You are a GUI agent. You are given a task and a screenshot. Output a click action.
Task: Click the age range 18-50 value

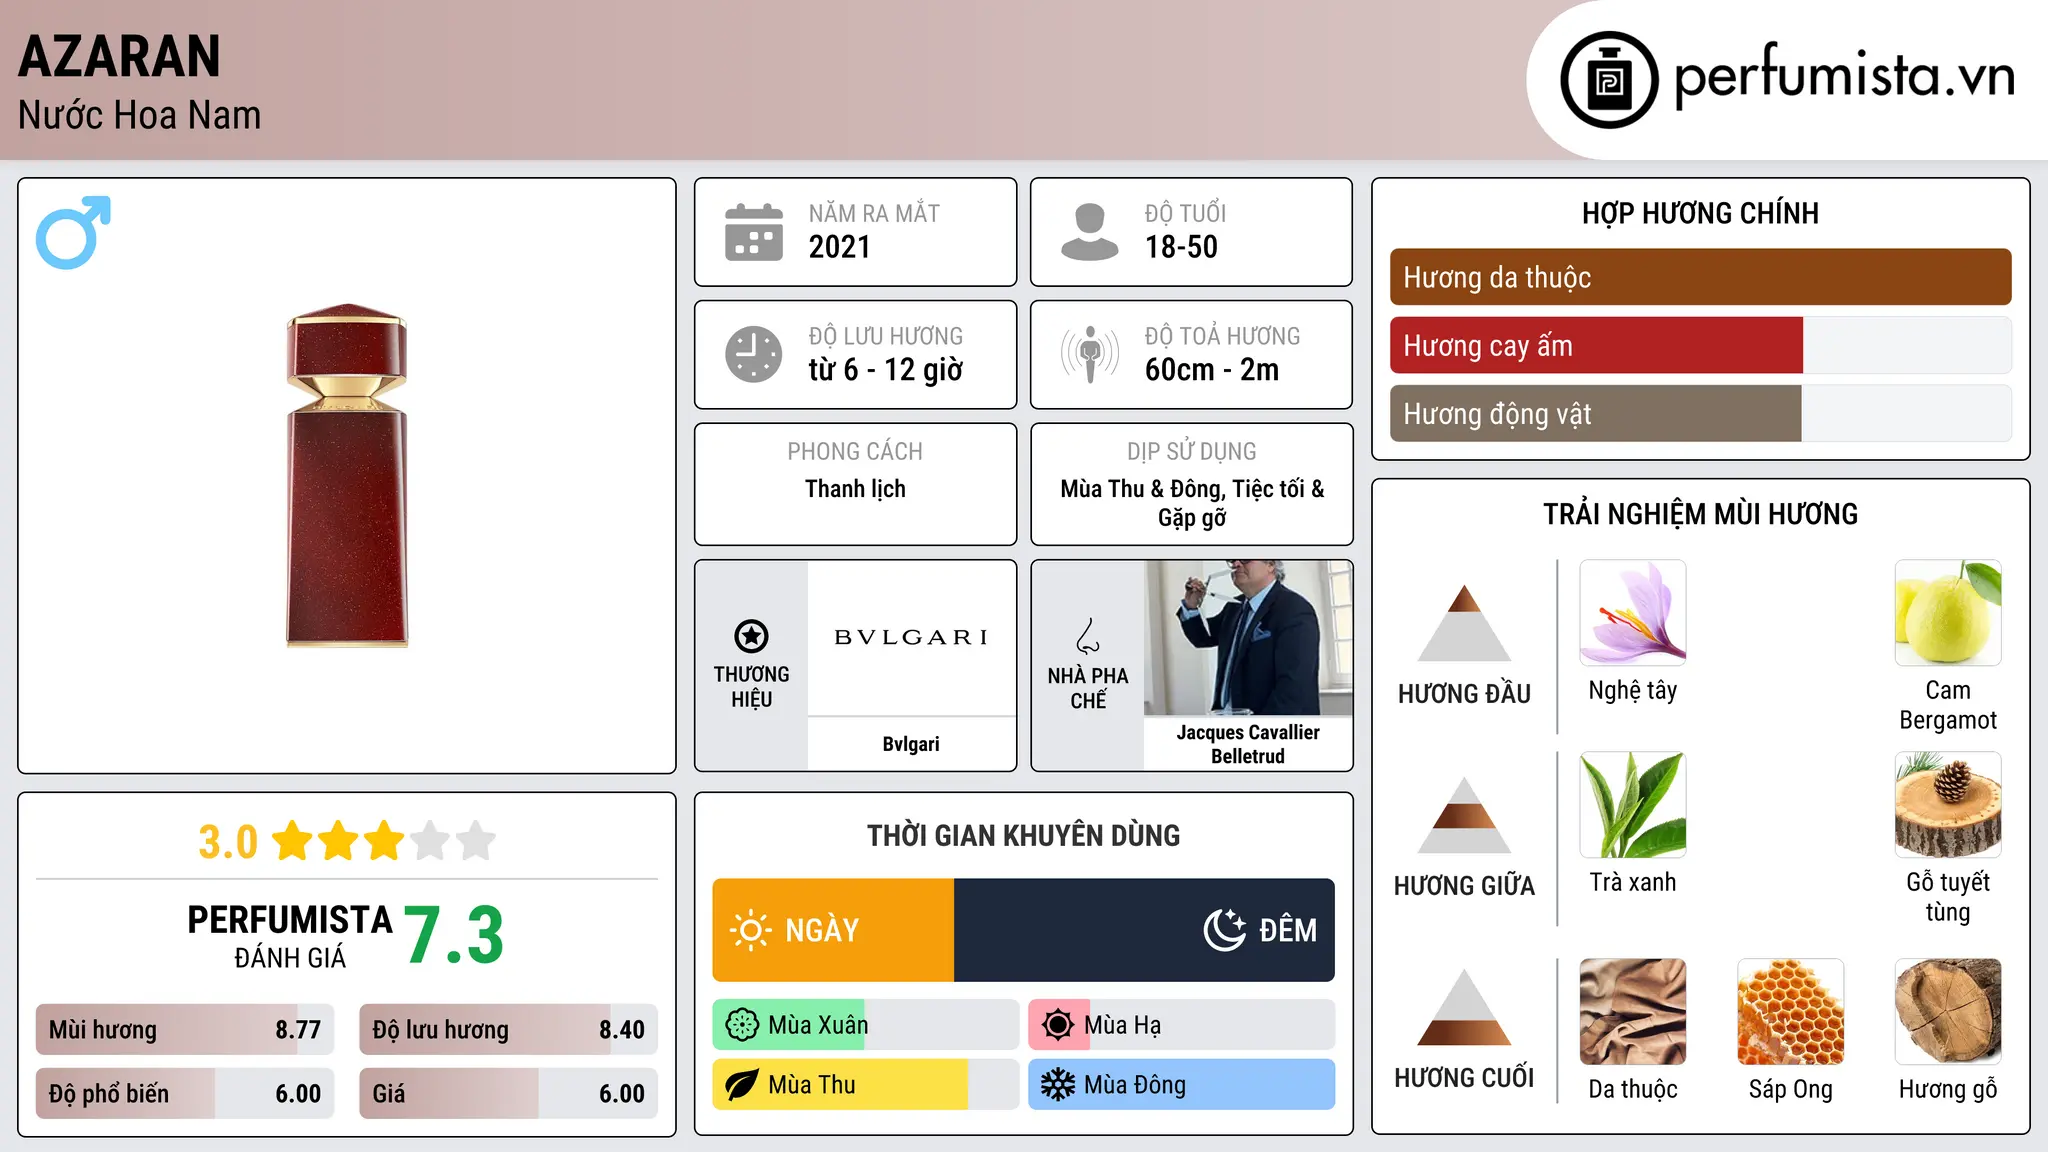[1181, 247]
